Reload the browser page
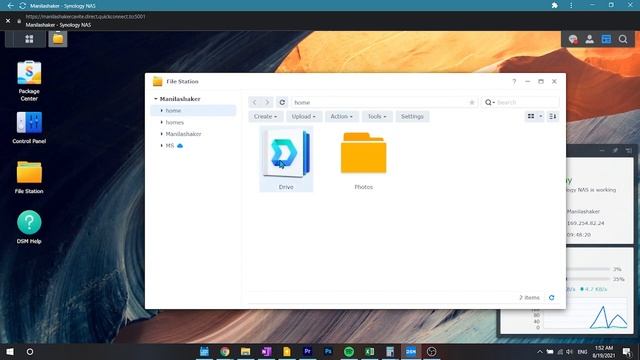This screenshot has width=640, height=360. pyautogui.click(x=22, y=6)
